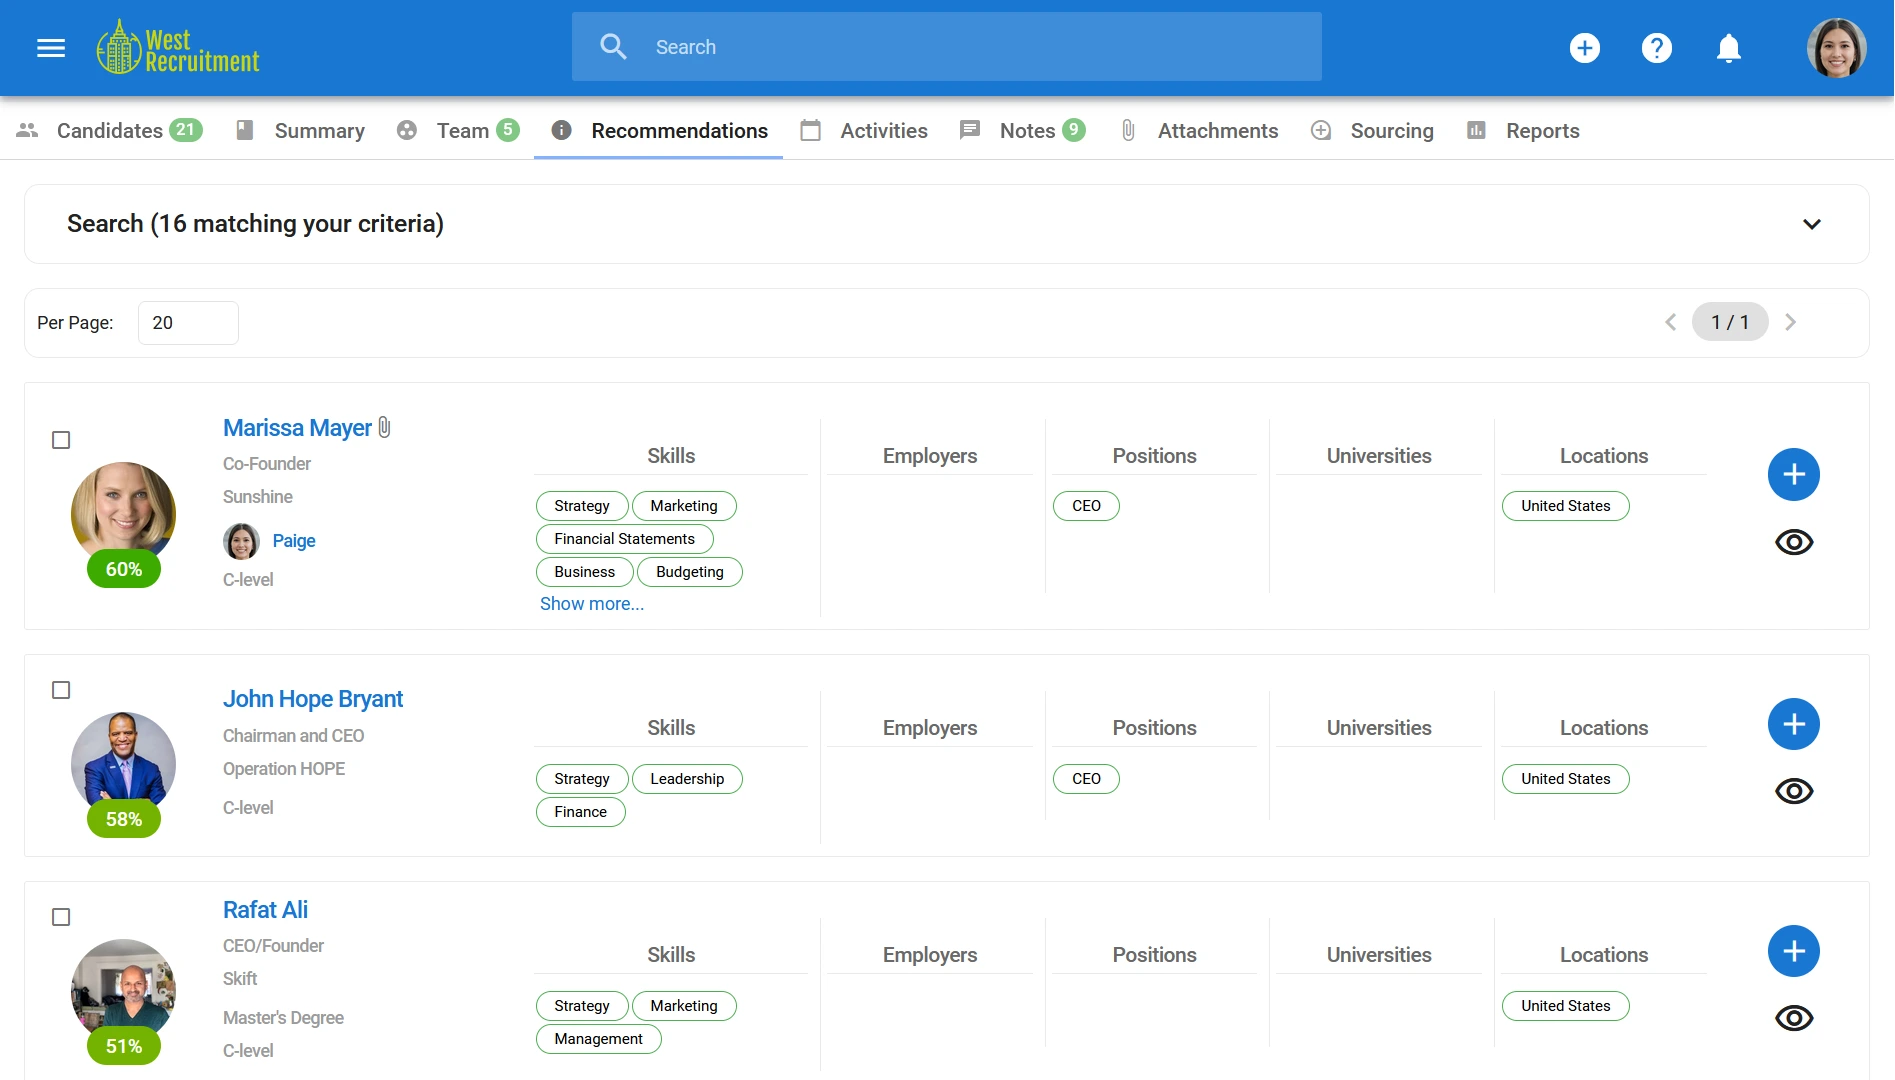
Task: Preview John Hope Bryant with the eye icon
Action: click(x=1793, y=790)
